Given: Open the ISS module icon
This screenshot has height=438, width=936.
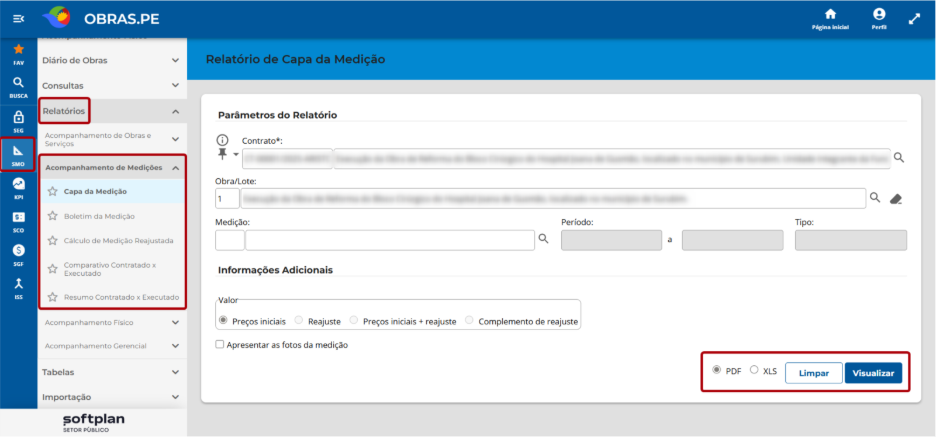Looking at the screenshot, I should 19,288.
